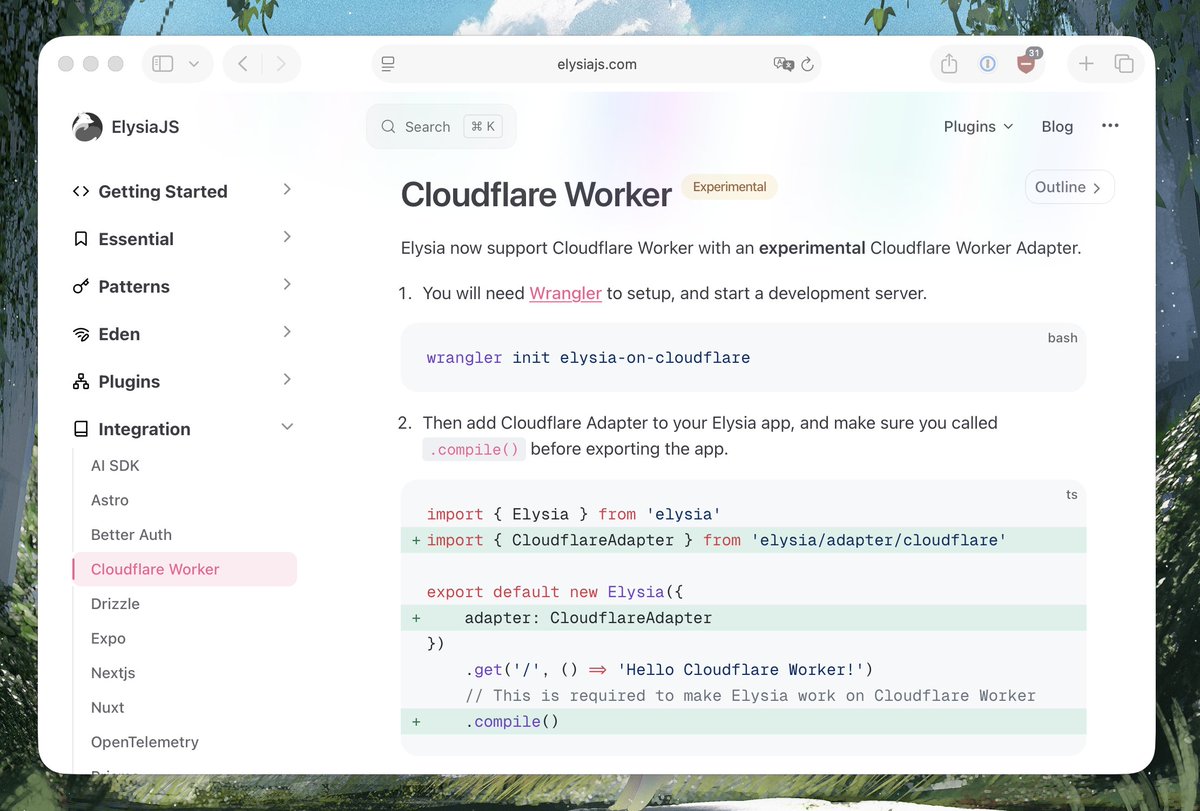Open the three-dot more menu

(1110, 126)
